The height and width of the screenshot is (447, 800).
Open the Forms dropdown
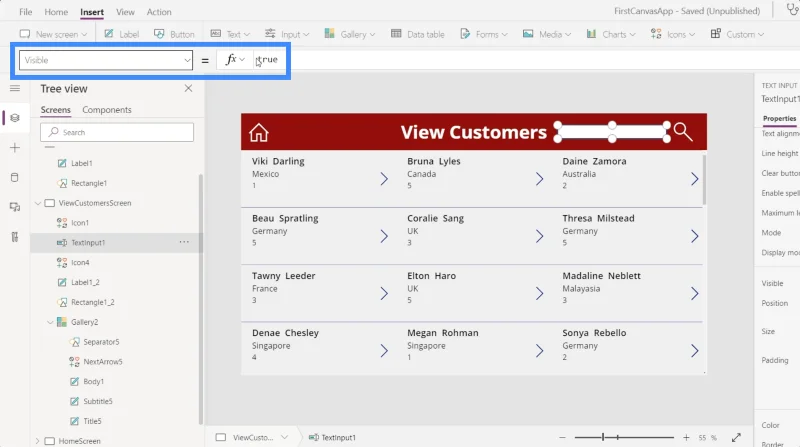484,34
